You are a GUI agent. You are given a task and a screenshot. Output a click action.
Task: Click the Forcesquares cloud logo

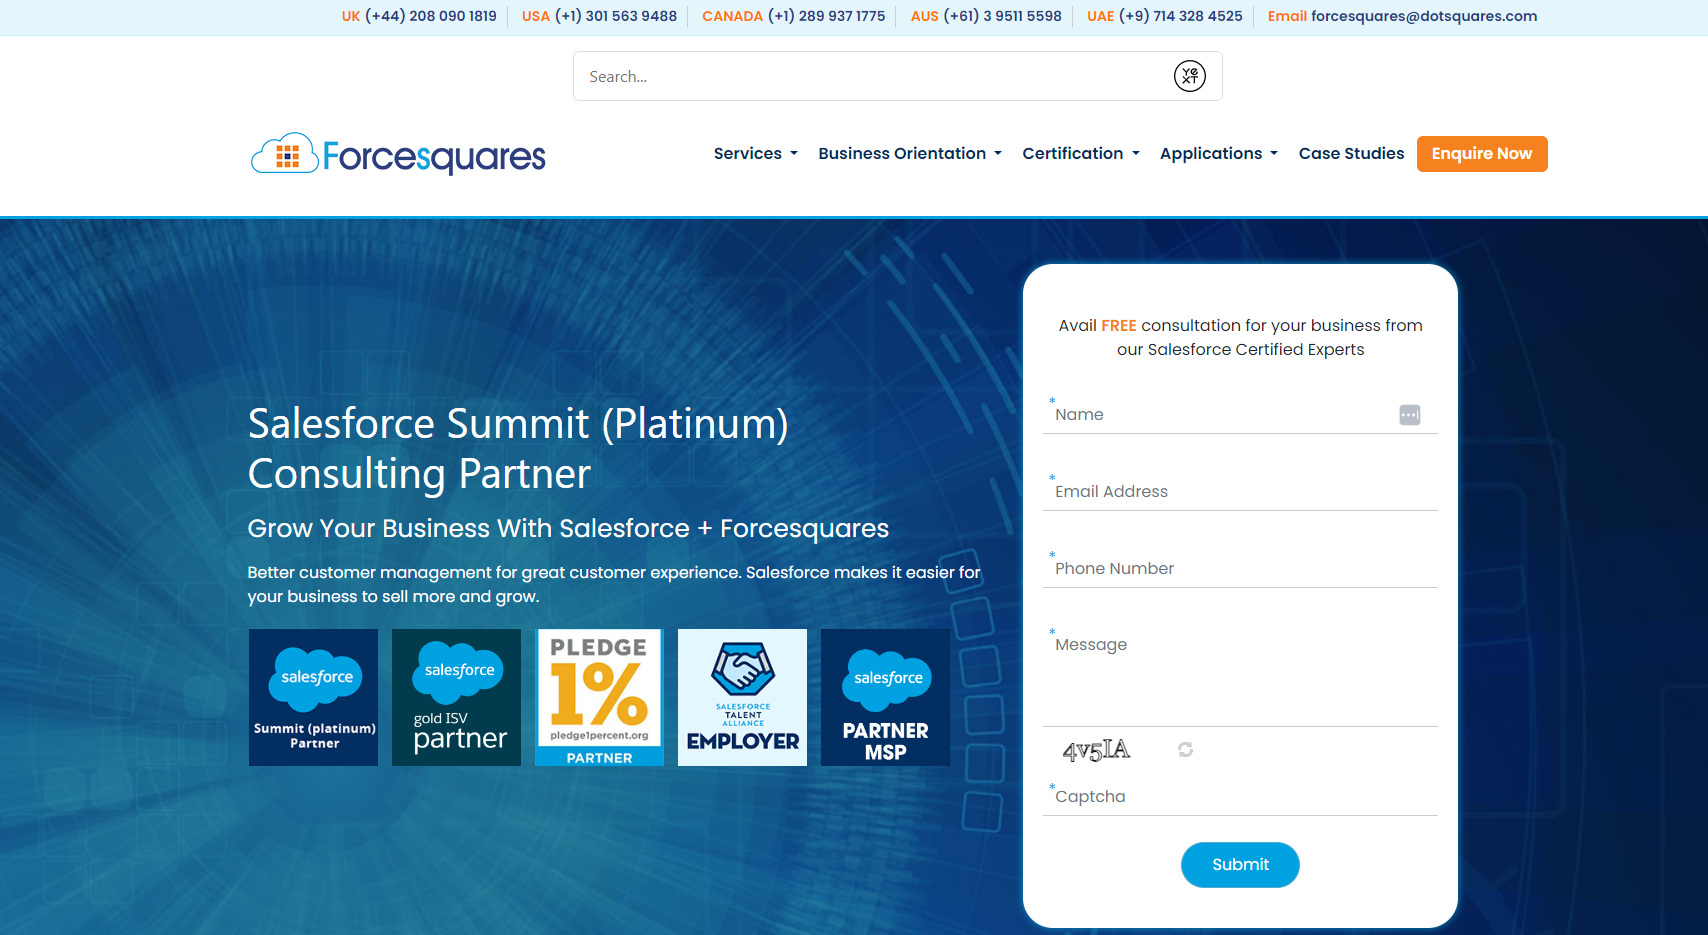pos(398,154)
